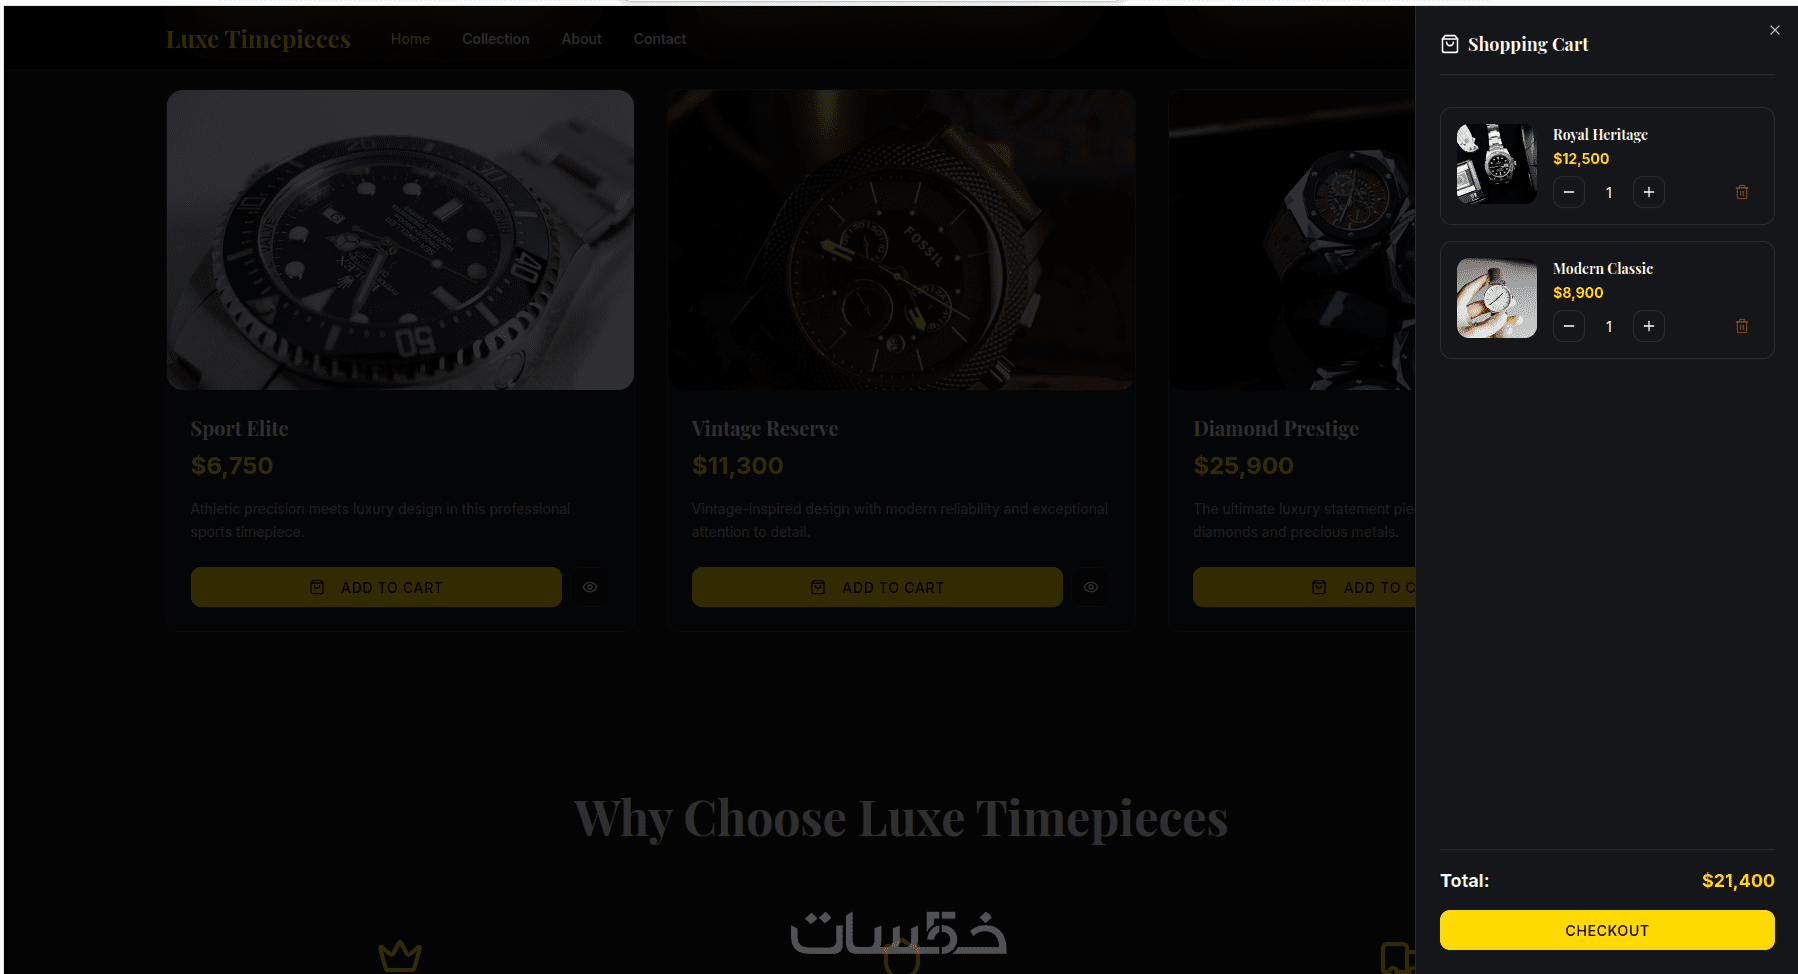Increase Royal Heritage quantity with plus
This screenshot has width=1798, height=974.
[1648, 192]
